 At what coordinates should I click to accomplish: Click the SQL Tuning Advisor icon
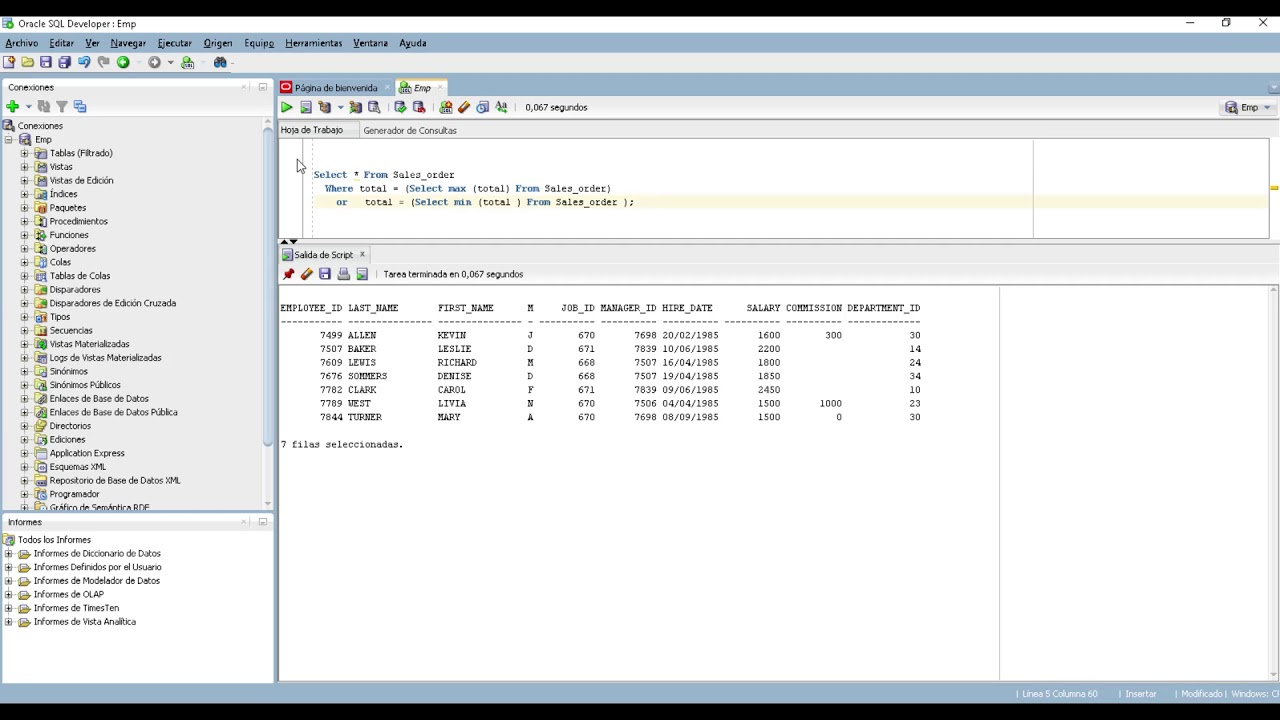coord(375,107)
